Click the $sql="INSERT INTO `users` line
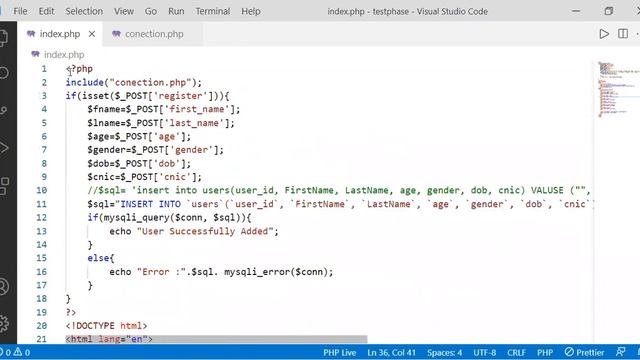This screenshot has height=360, width=640. (x=340, y=204)
